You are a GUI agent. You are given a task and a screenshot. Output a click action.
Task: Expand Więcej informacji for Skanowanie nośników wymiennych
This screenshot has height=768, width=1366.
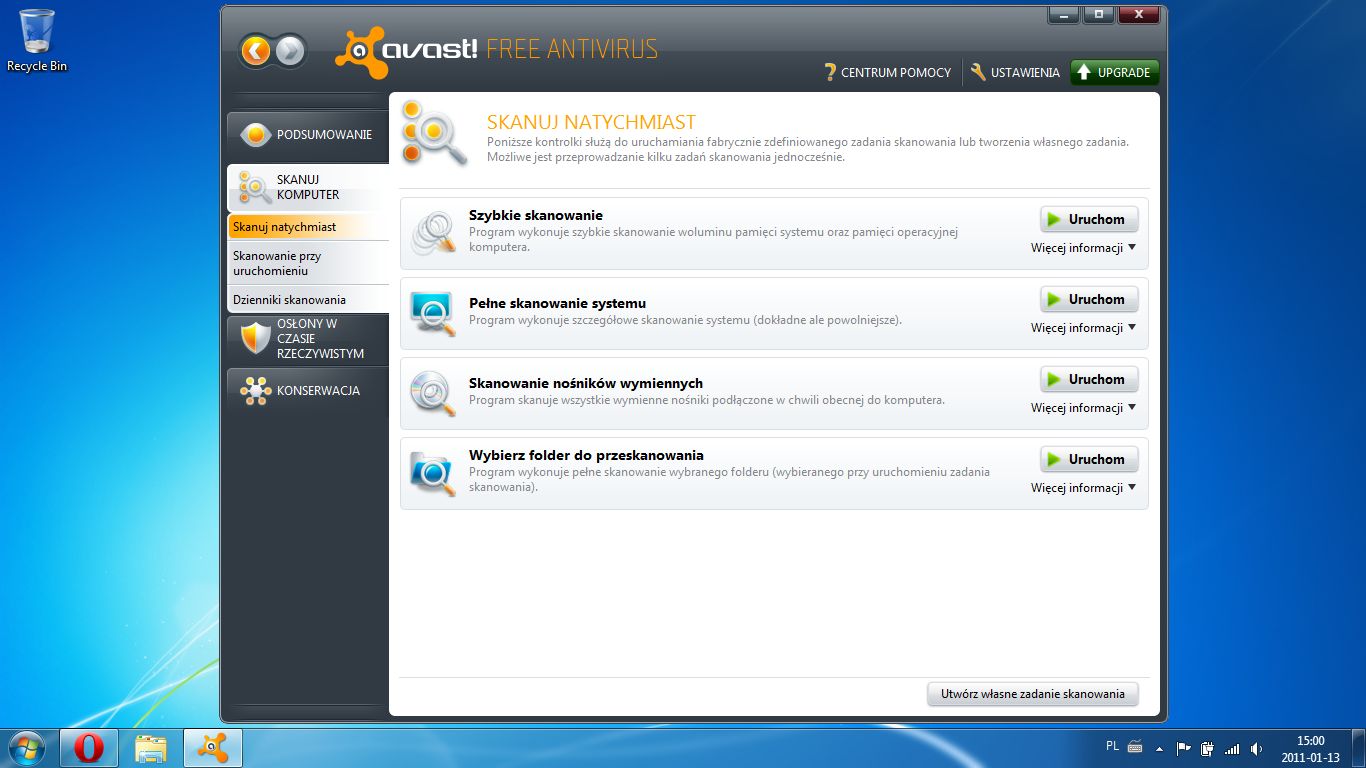pyautogui.click(x=1083, y=408)
